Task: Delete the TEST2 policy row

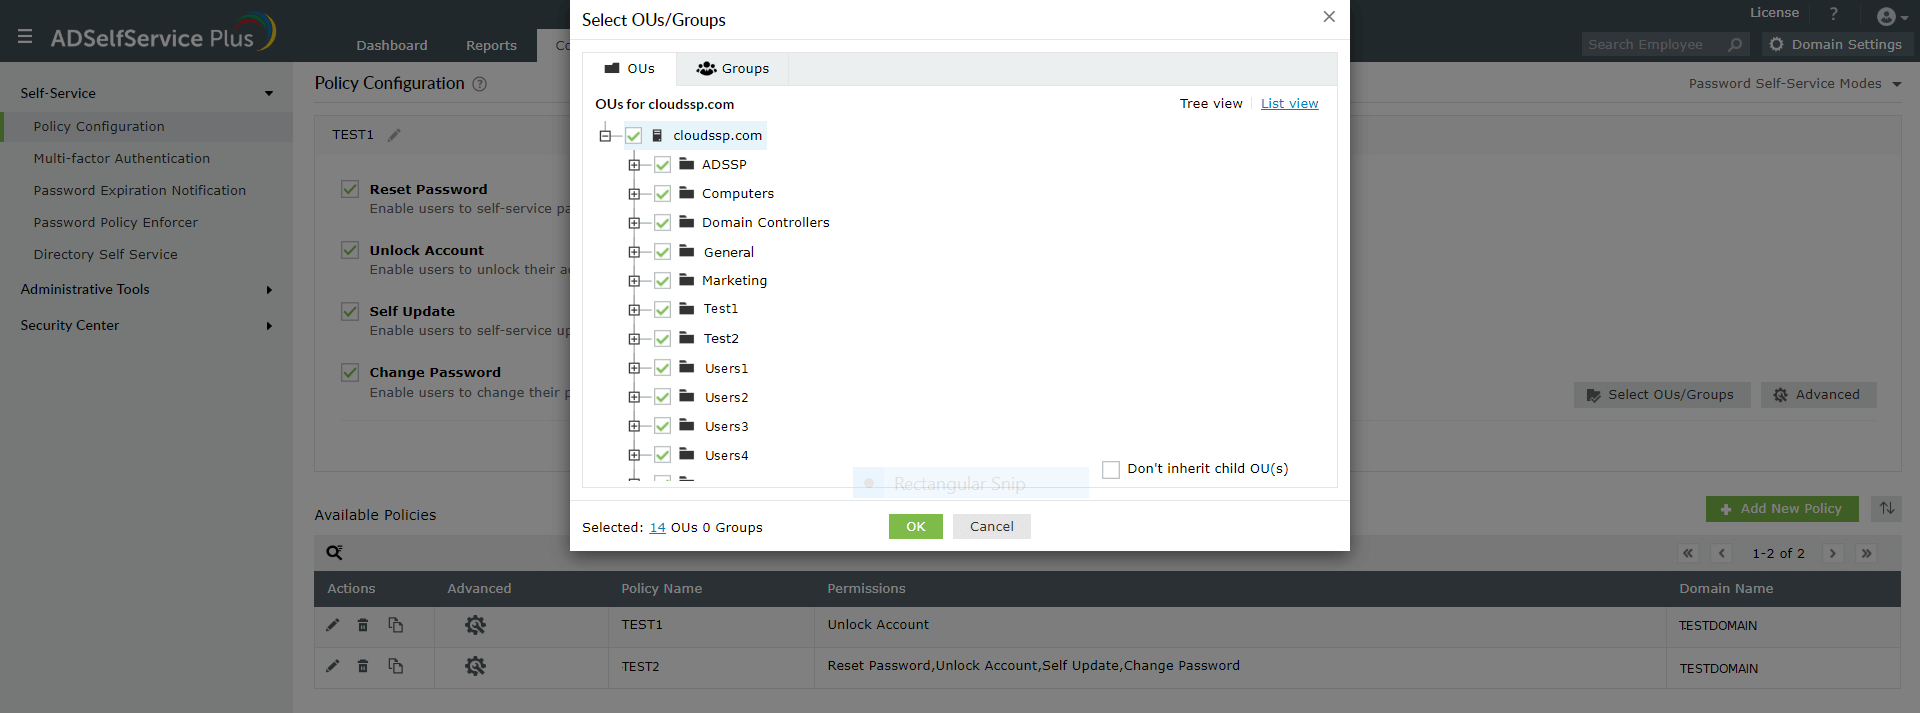Action: coord(363,666)
